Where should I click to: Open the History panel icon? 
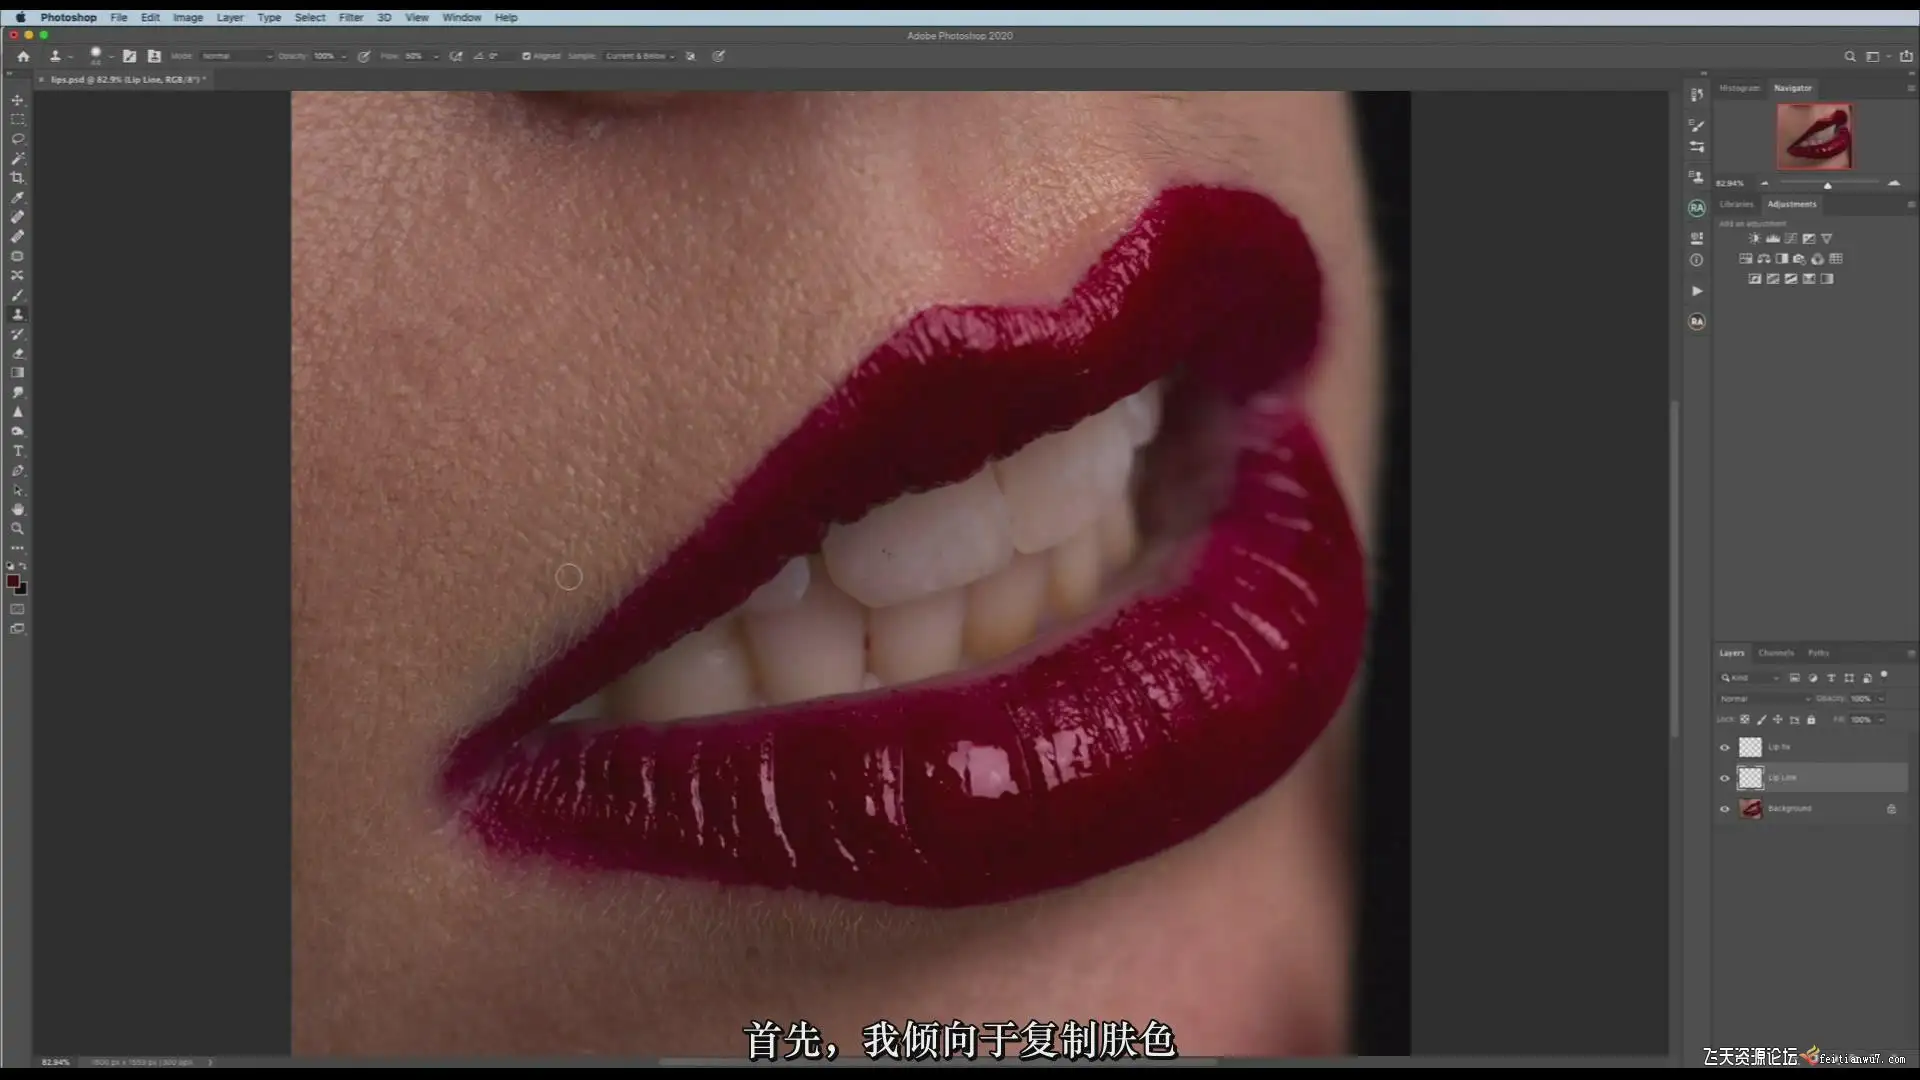tap(1697, 95)
